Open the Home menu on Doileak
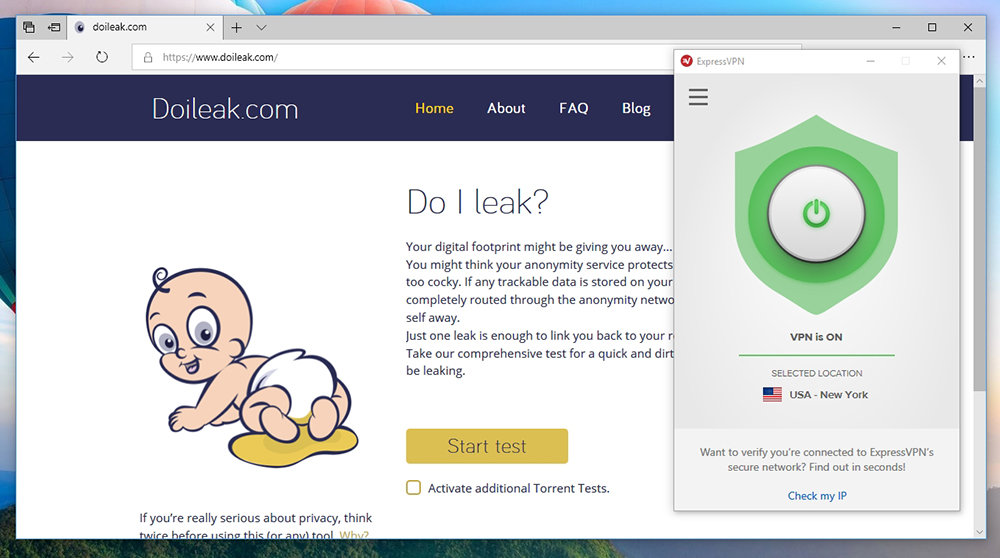 pyautogui.click(x=434, y=108)
